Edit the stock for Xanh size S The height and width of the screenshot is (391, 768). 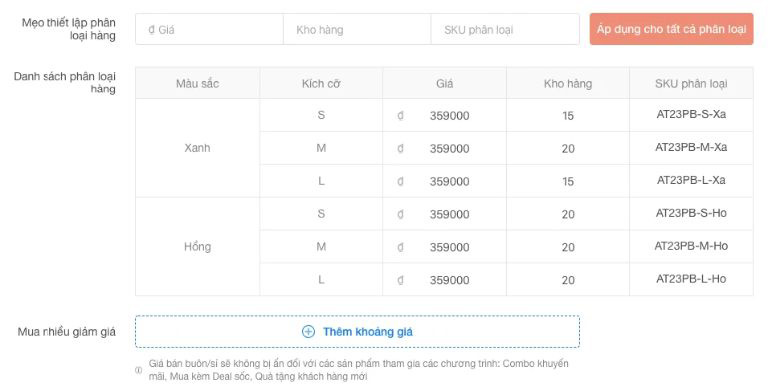click(x=568, y=116)
